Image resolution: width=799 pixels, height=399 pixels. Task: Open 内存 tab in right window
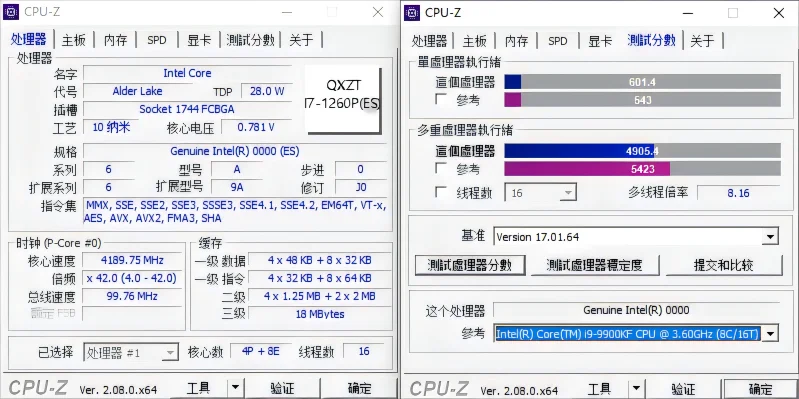pos(517,41)
